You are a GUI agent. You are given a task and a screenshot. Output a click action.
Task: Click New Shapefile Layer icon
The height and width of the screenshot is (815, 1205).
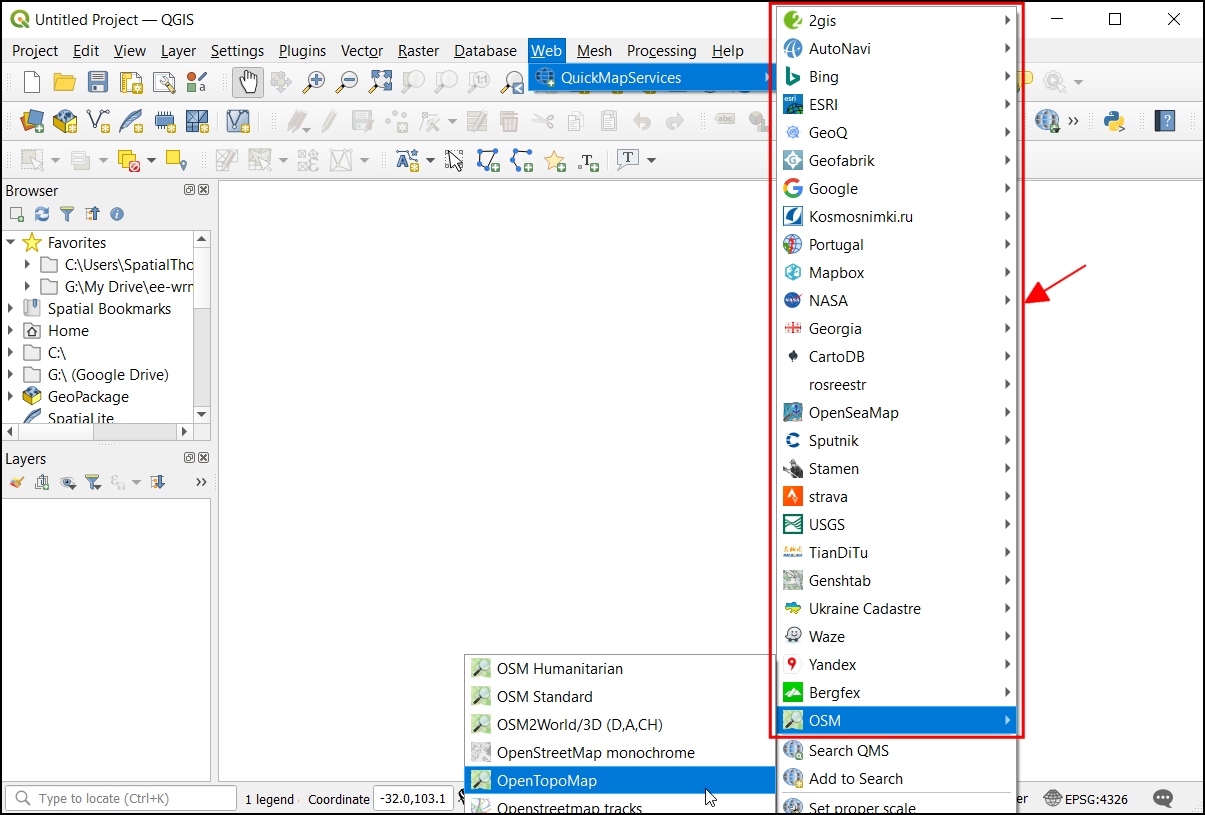[x=98, y=121]
